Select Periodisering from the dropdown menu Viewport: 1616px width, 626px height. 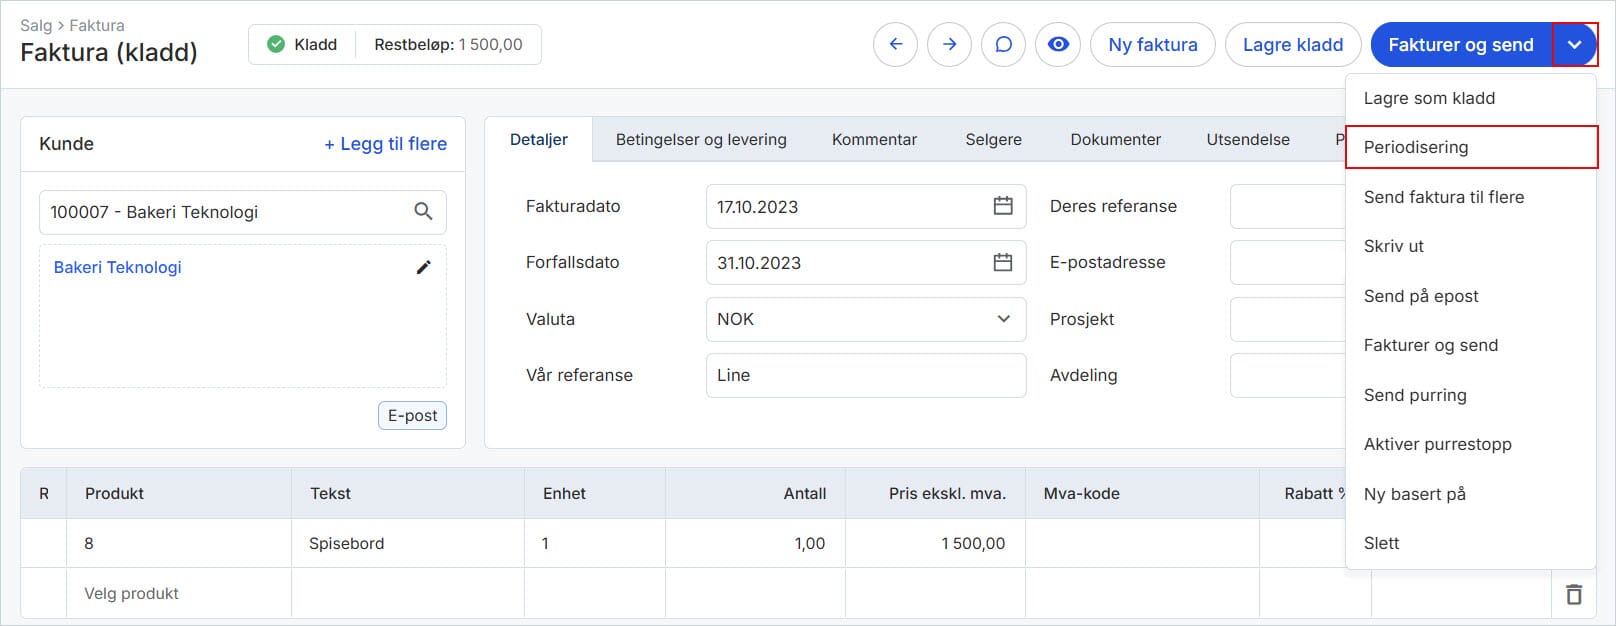click(1416, 147)
